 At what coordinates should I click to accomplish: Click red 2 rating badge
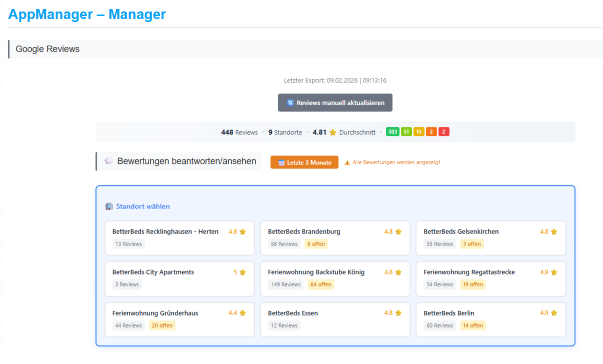(x=444, y=132)
